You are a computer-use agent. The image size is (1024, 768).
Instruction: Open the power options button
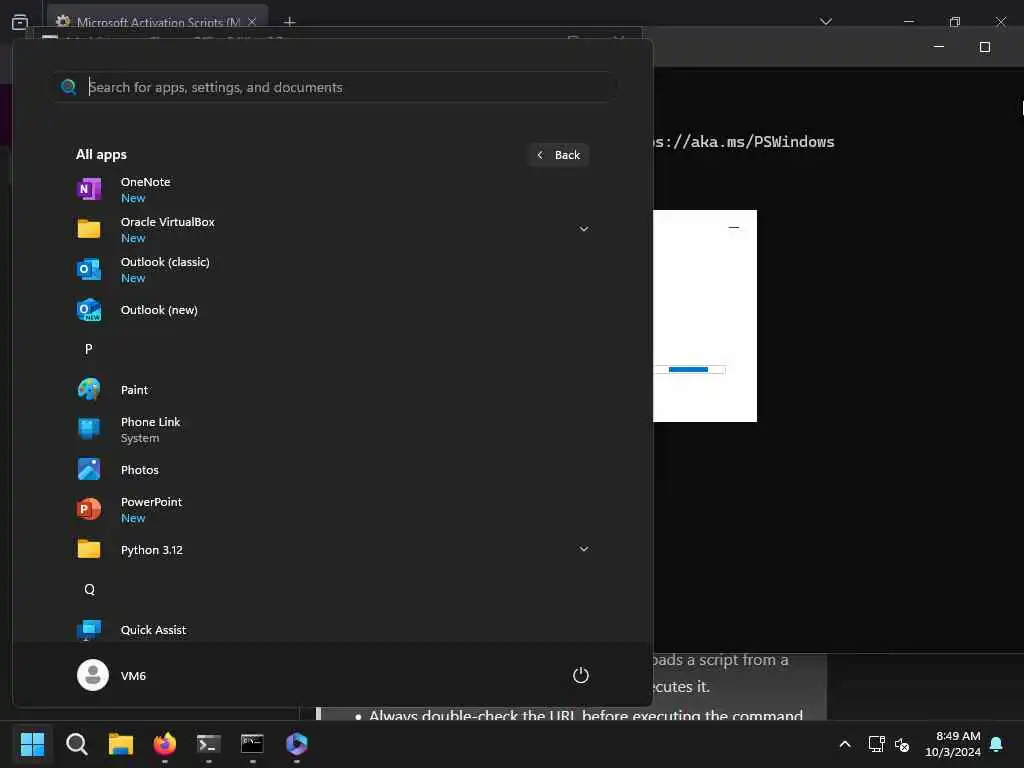tap(581, 675)
